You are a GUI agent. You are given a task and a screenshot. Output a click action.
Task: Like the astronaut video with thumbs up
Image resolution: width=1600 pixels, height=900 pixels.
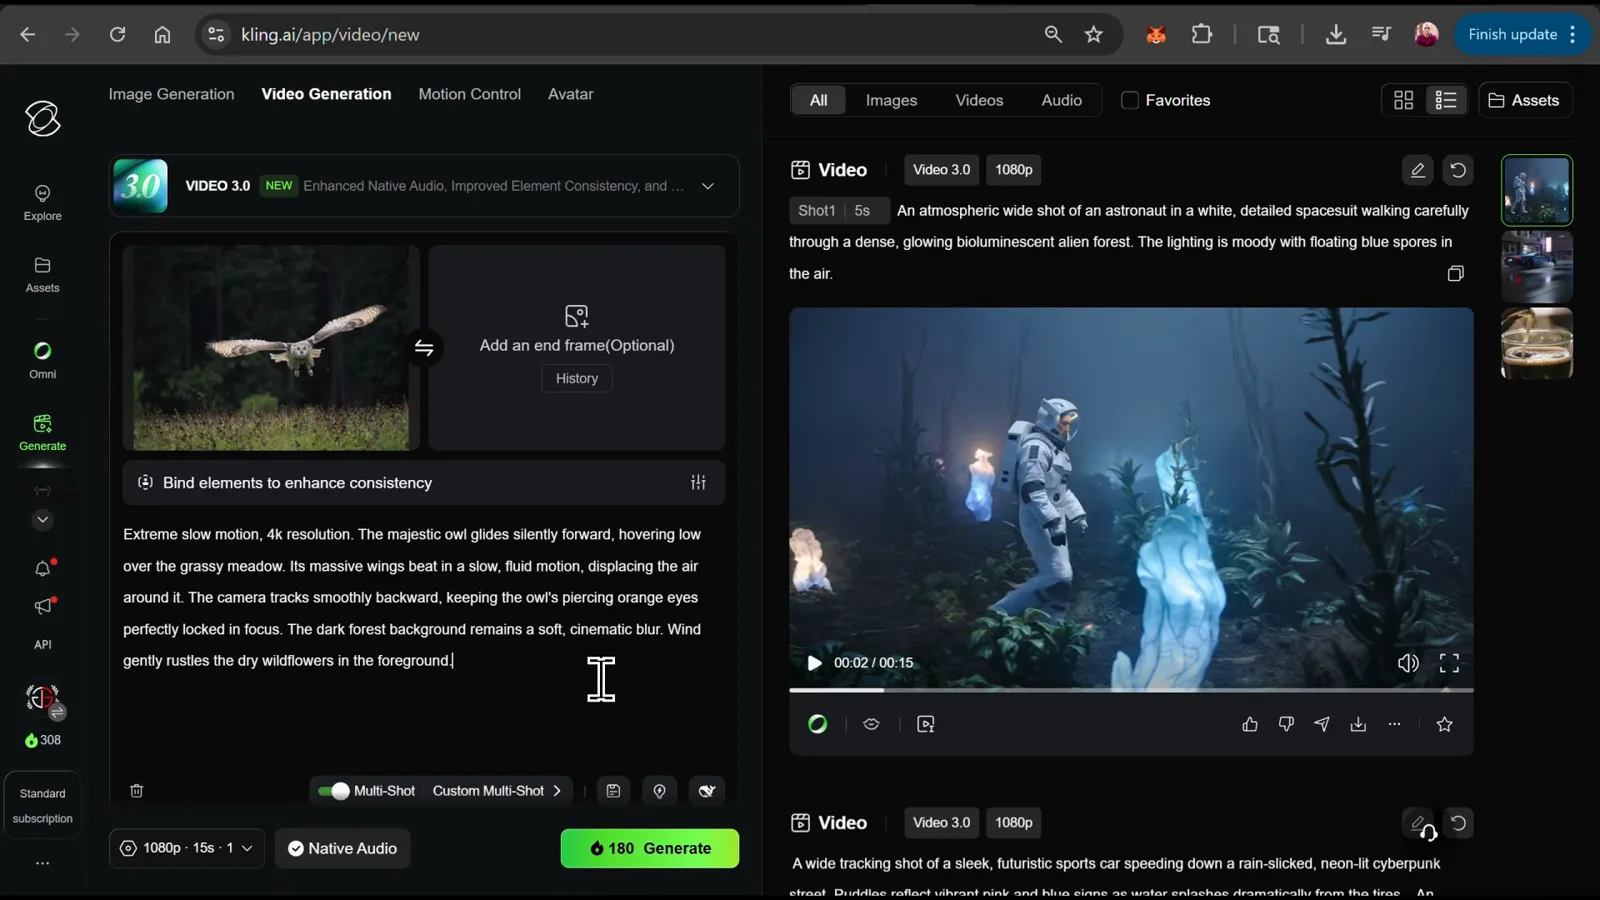tap(1250, 724)
